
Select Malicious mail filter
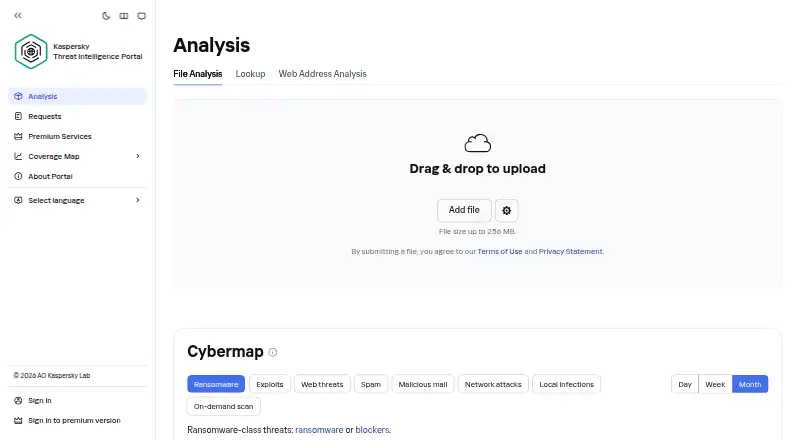(423, 384)
